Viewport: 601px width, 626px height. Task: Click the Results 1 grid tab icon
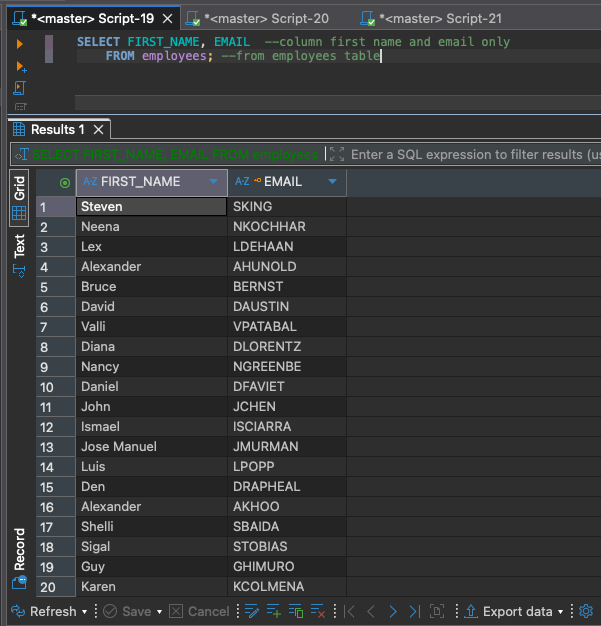[x=18, y=129]
